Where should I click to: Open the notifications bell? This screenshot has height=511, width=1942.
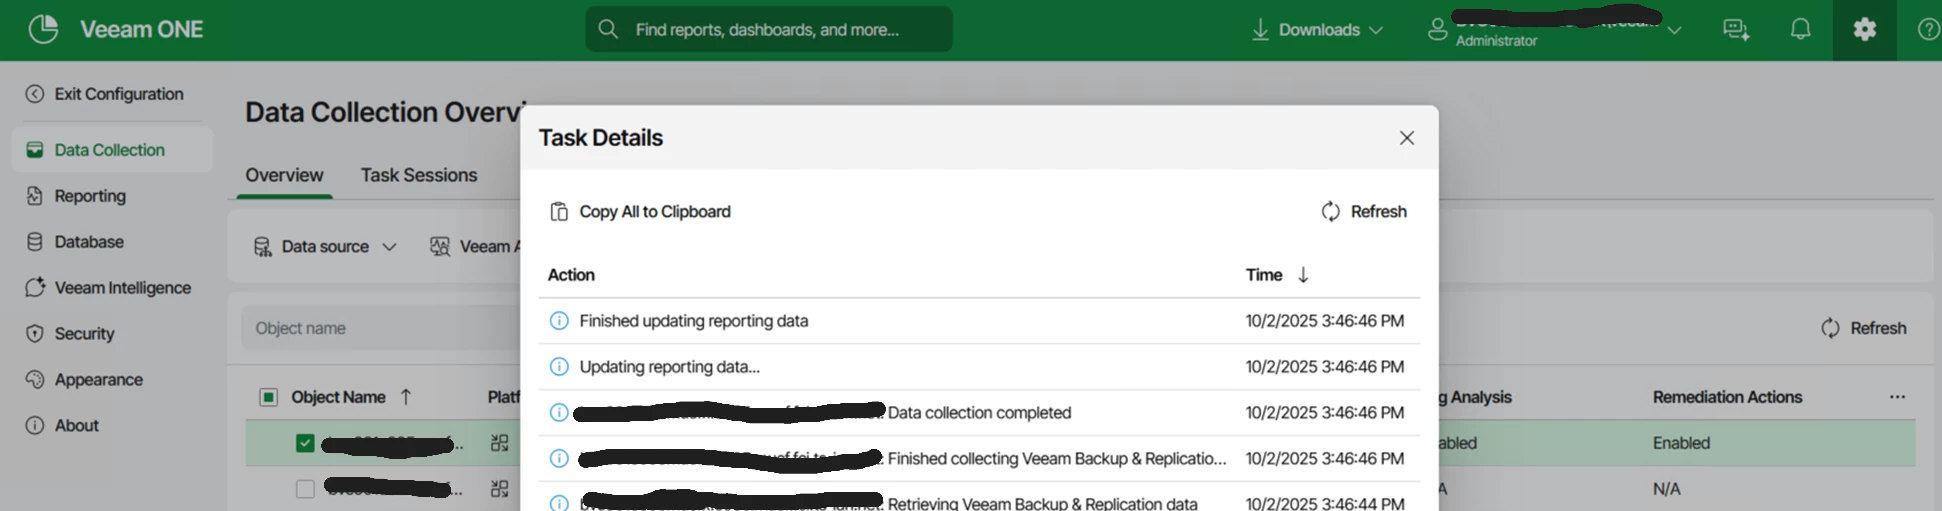1800,29
